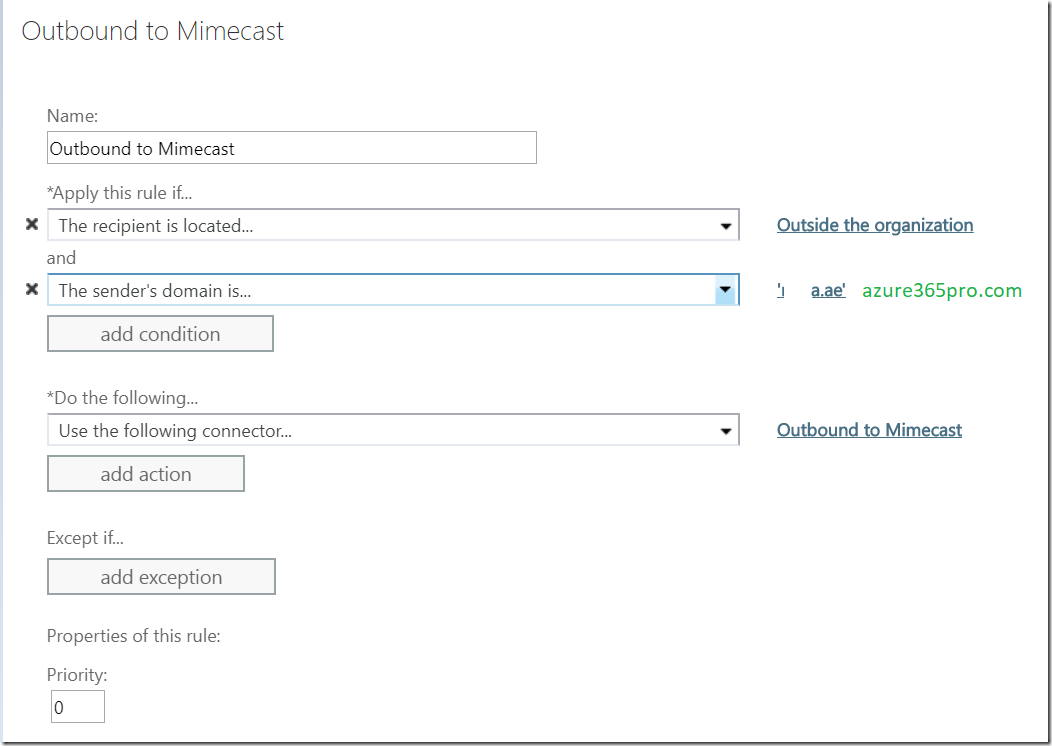
Task: Remove the sender's domain condition
Action: pos(32,289)
